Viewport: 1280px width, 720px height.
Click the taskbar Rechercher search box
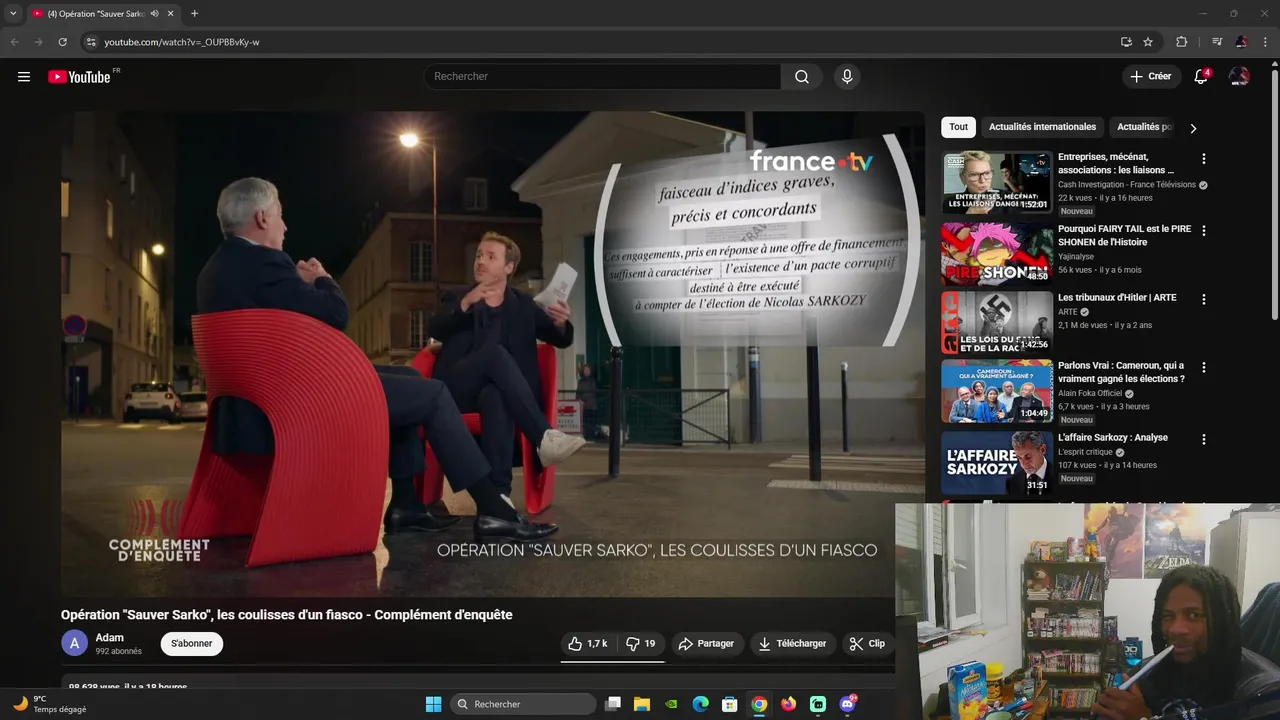[522, 704]
